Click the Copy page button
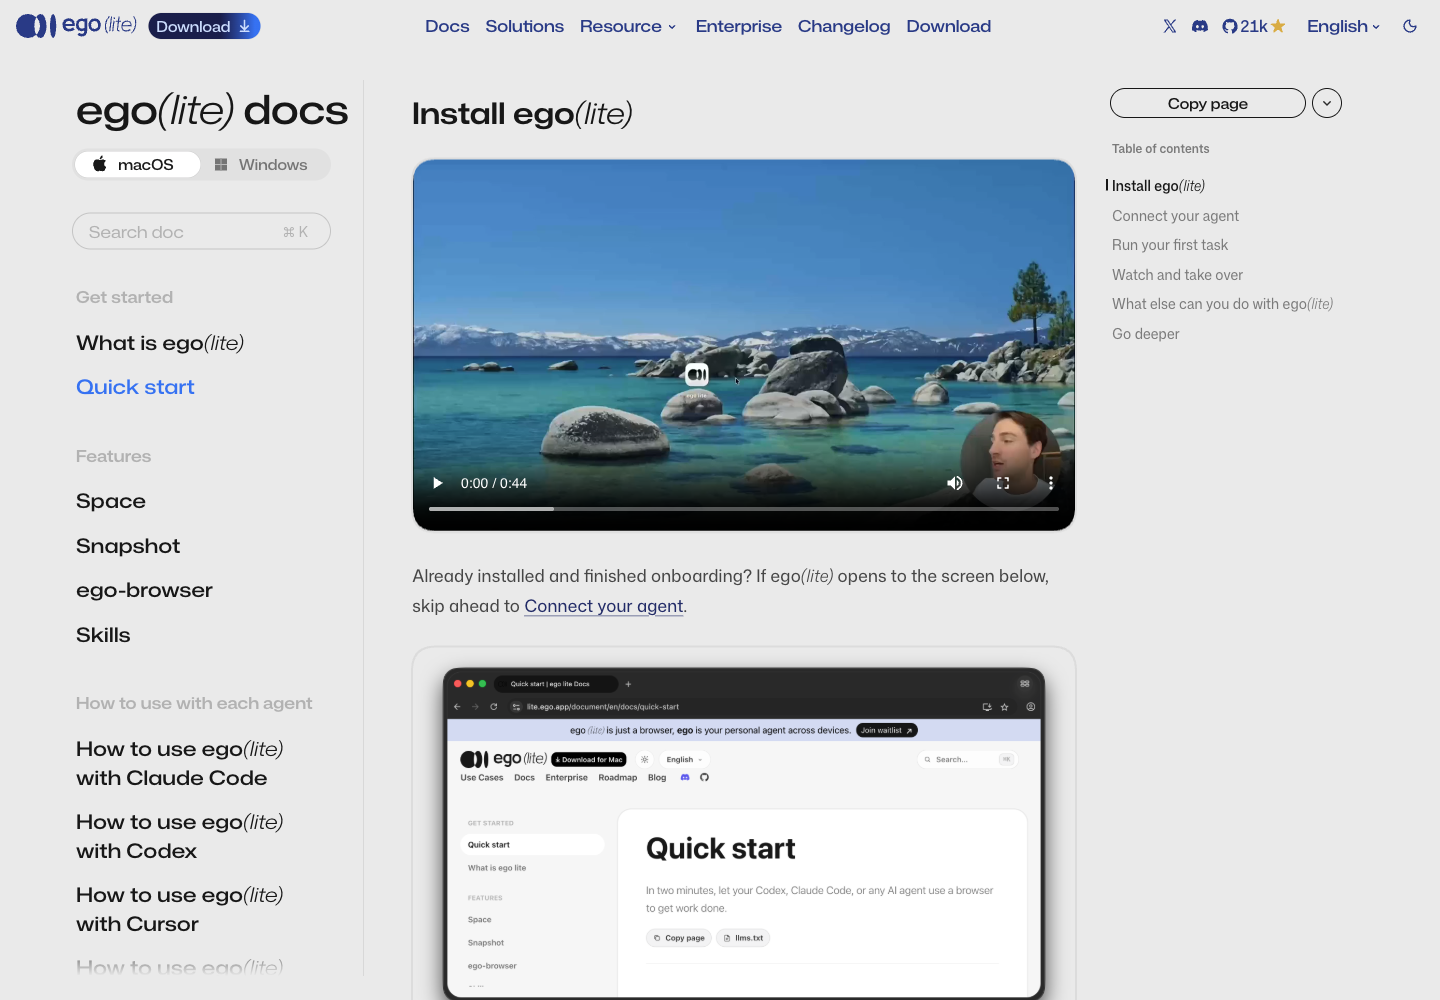This screenshot has height=1000, width=1440. click(1208, 103)
